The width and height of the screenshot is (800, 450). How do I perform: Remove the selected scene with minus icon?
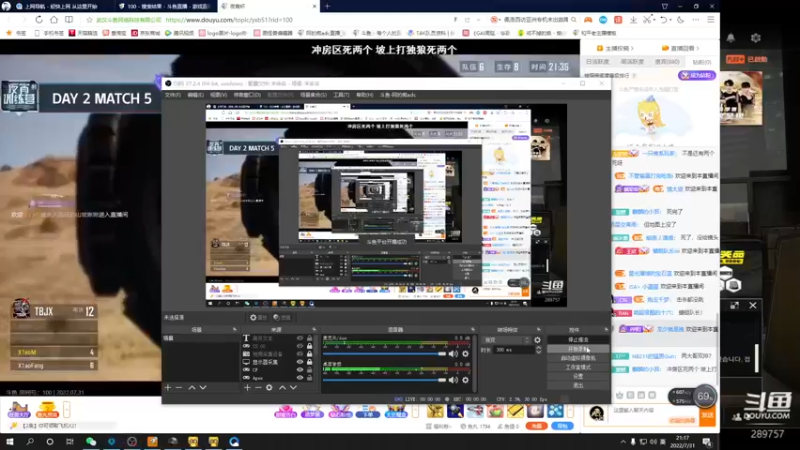pyautogui.click(x=179, y=388)
